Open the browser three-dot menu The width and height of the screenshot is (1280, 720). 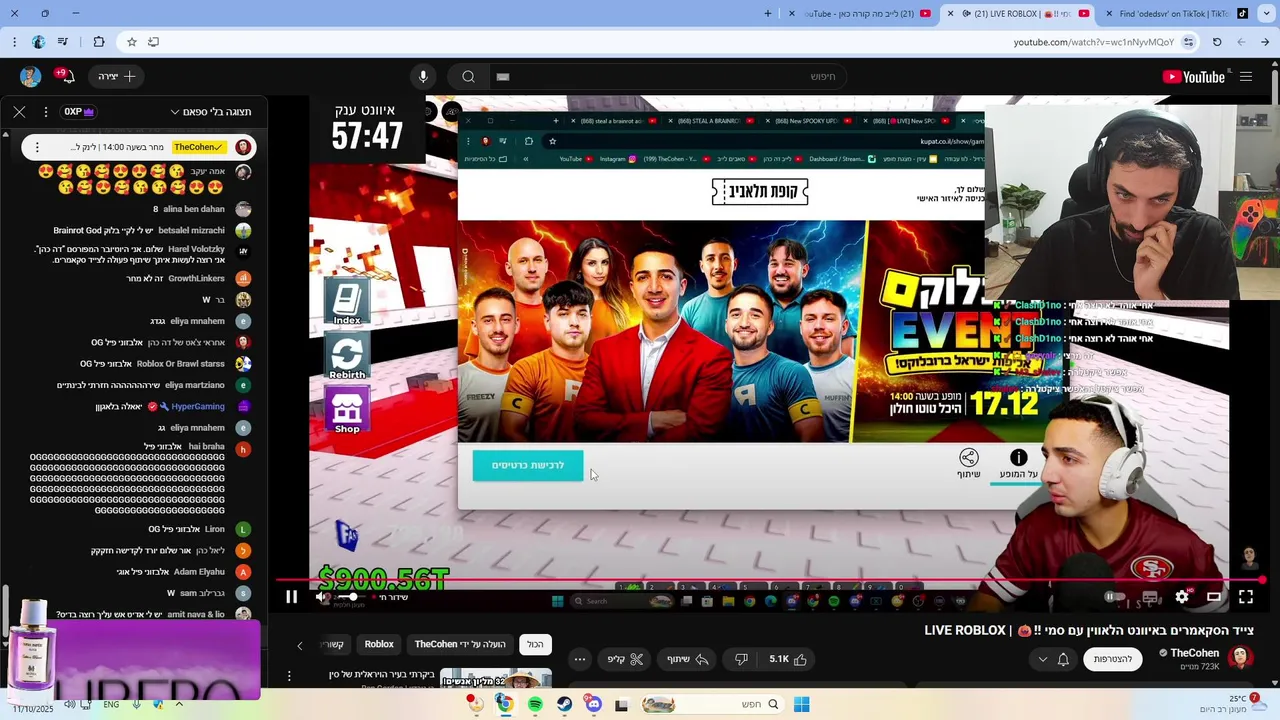coord(14,42)
